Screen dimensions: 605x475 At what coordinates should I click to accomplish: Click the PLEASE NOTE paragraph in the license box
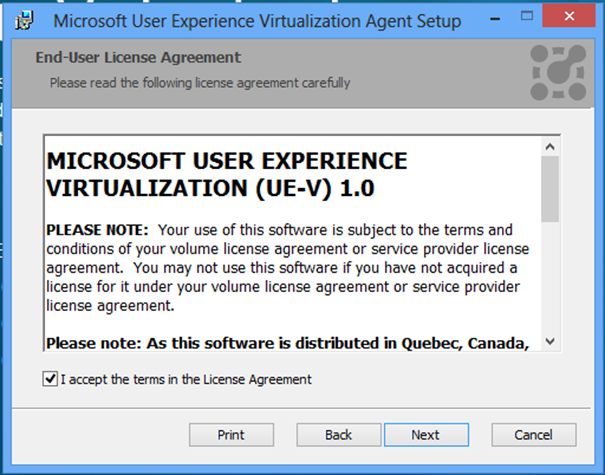[x=287, y=268]
